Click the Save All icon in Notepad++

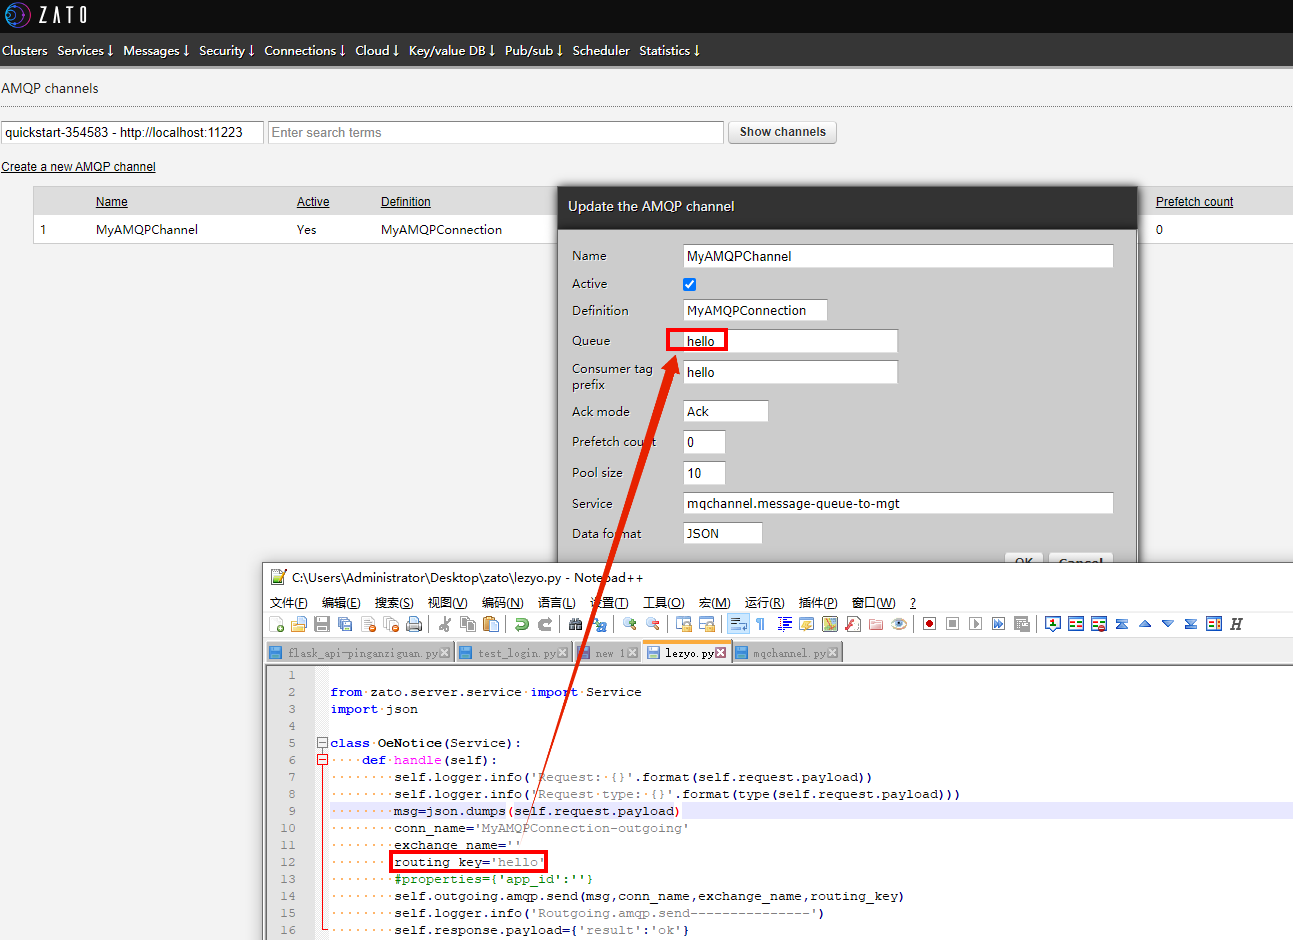point(345,624)
